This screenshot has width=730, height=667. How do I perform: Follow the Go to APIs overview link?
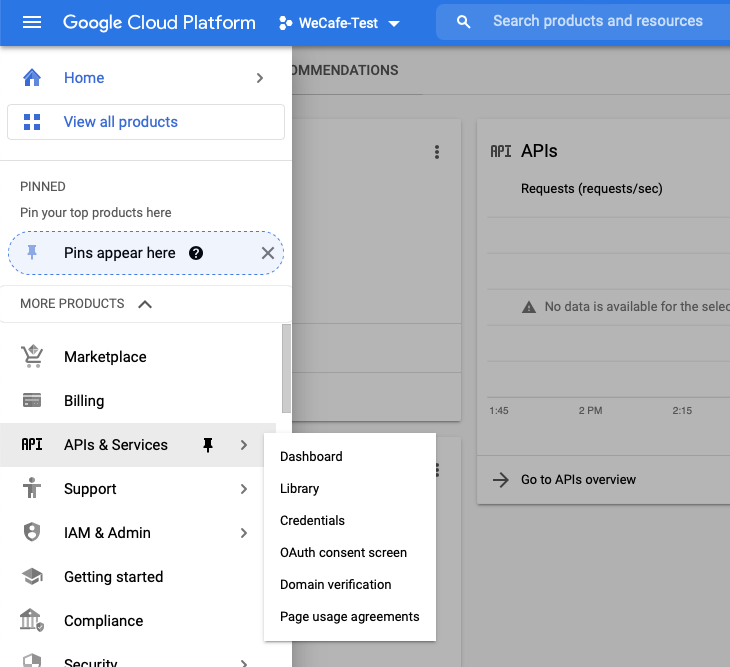click(578, 480)
